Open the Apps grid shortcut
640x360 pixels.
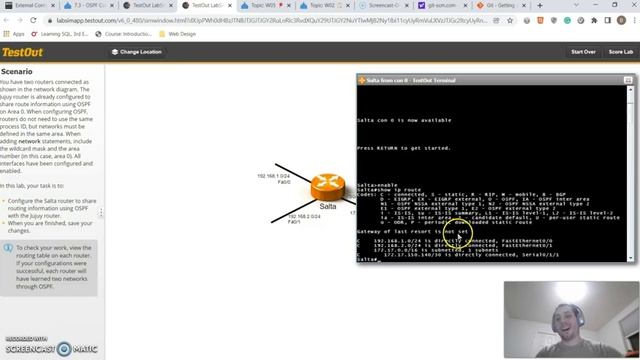(x=13, y=34)
